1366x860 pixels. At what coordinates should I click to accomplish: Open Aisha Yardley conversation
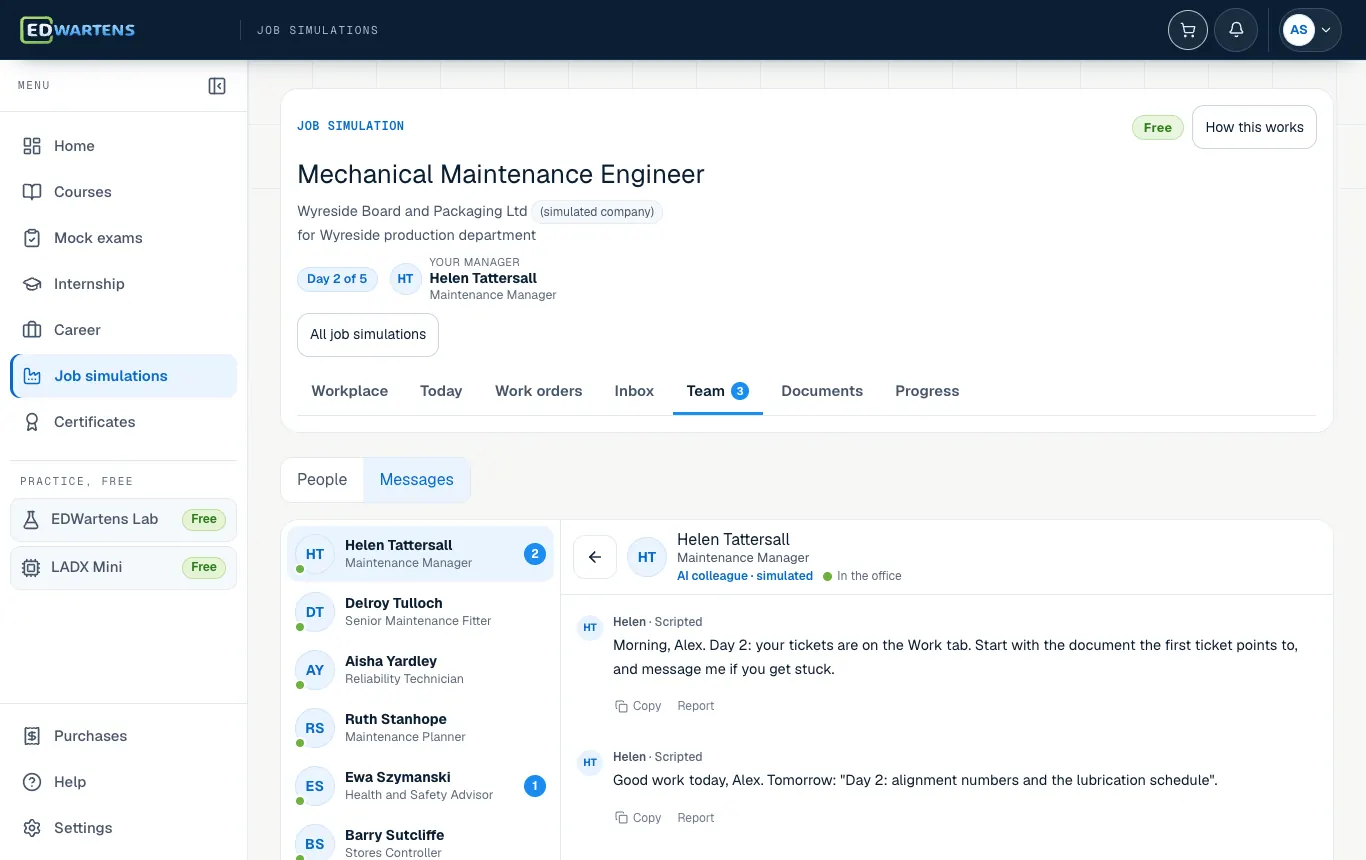[x=420, y=670]
